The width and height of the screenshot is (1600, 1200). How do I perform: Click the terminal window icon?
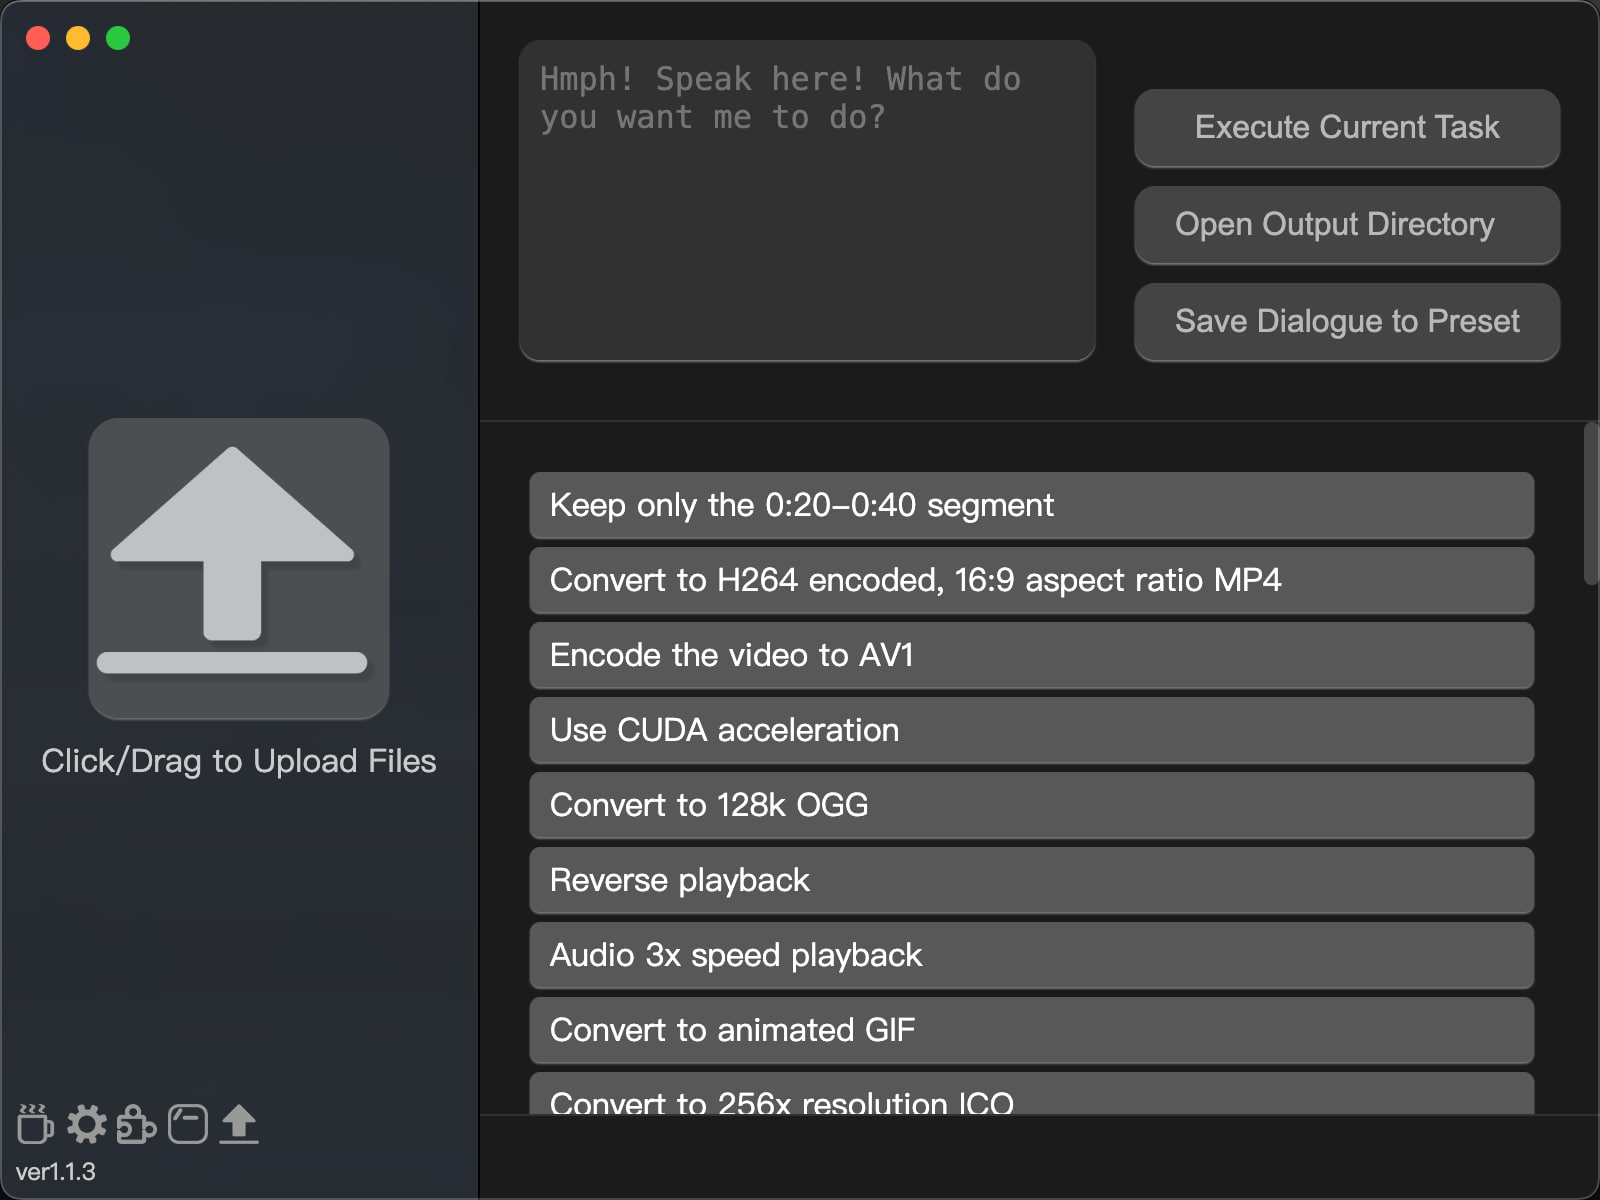(x=188, y=1124)
